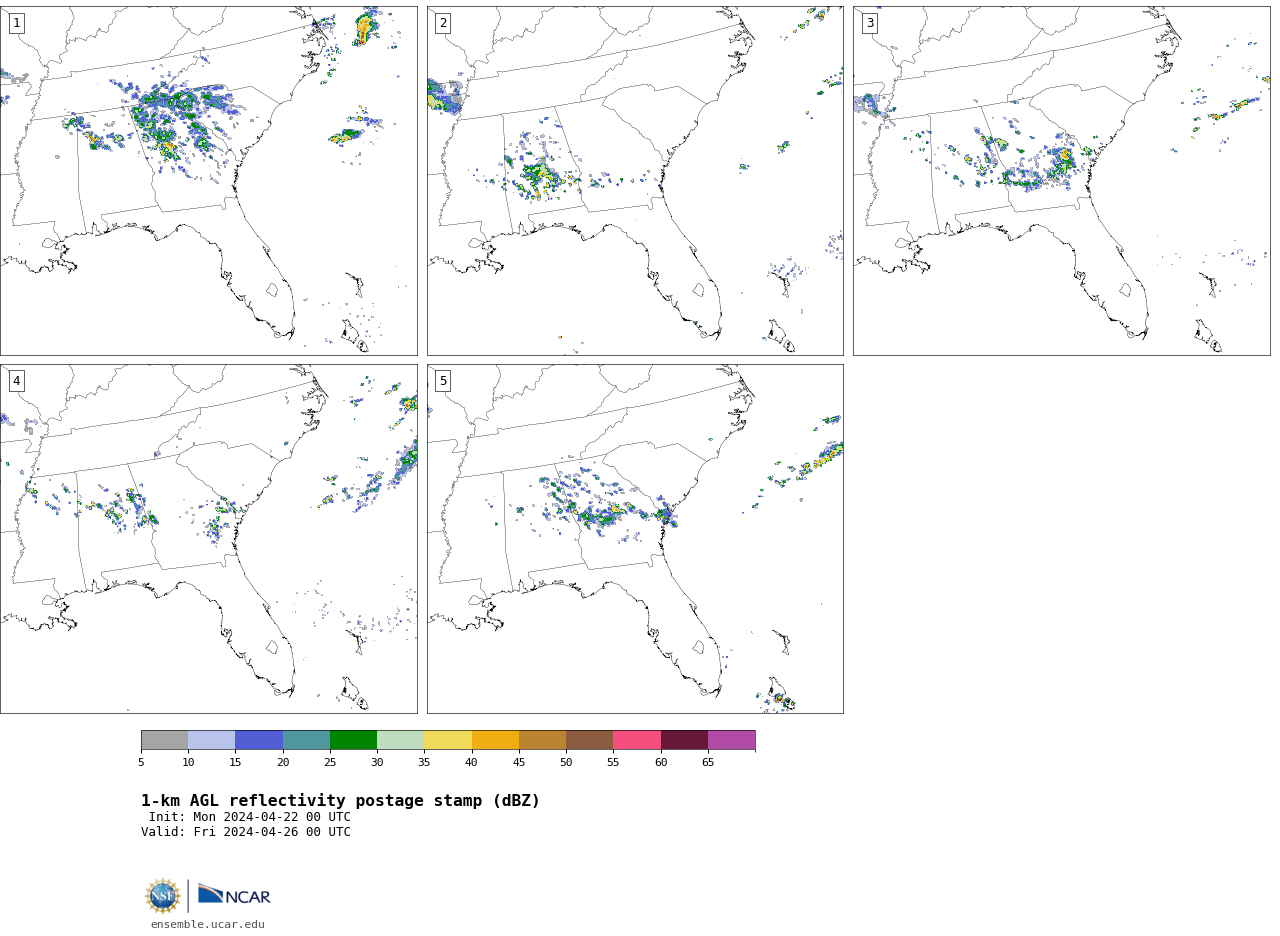Open ensemble member 3 reflectivity map
Viewport: 1280px width, 936px height.
click(1061, 181)
